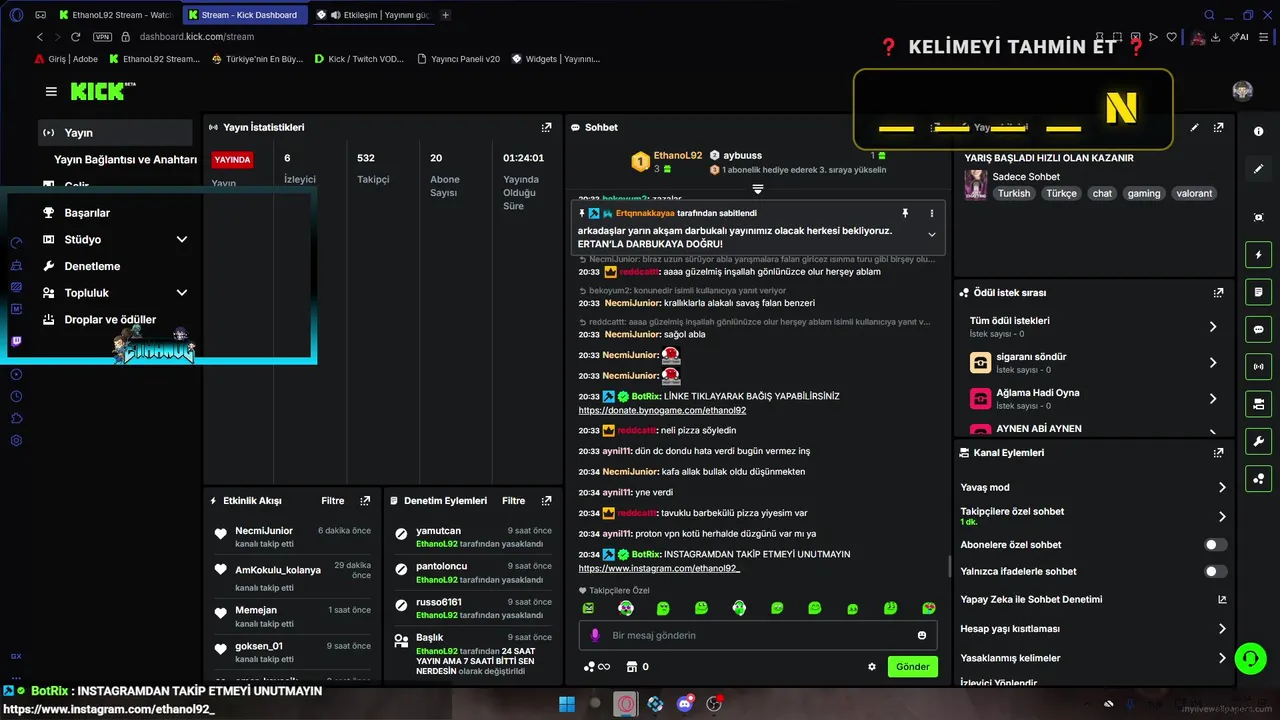Image resolution: width=1280 pixels, height=720 pixels.
Task: Open the Etkinlik Akışı Filtre button
Action: (333, 501)
